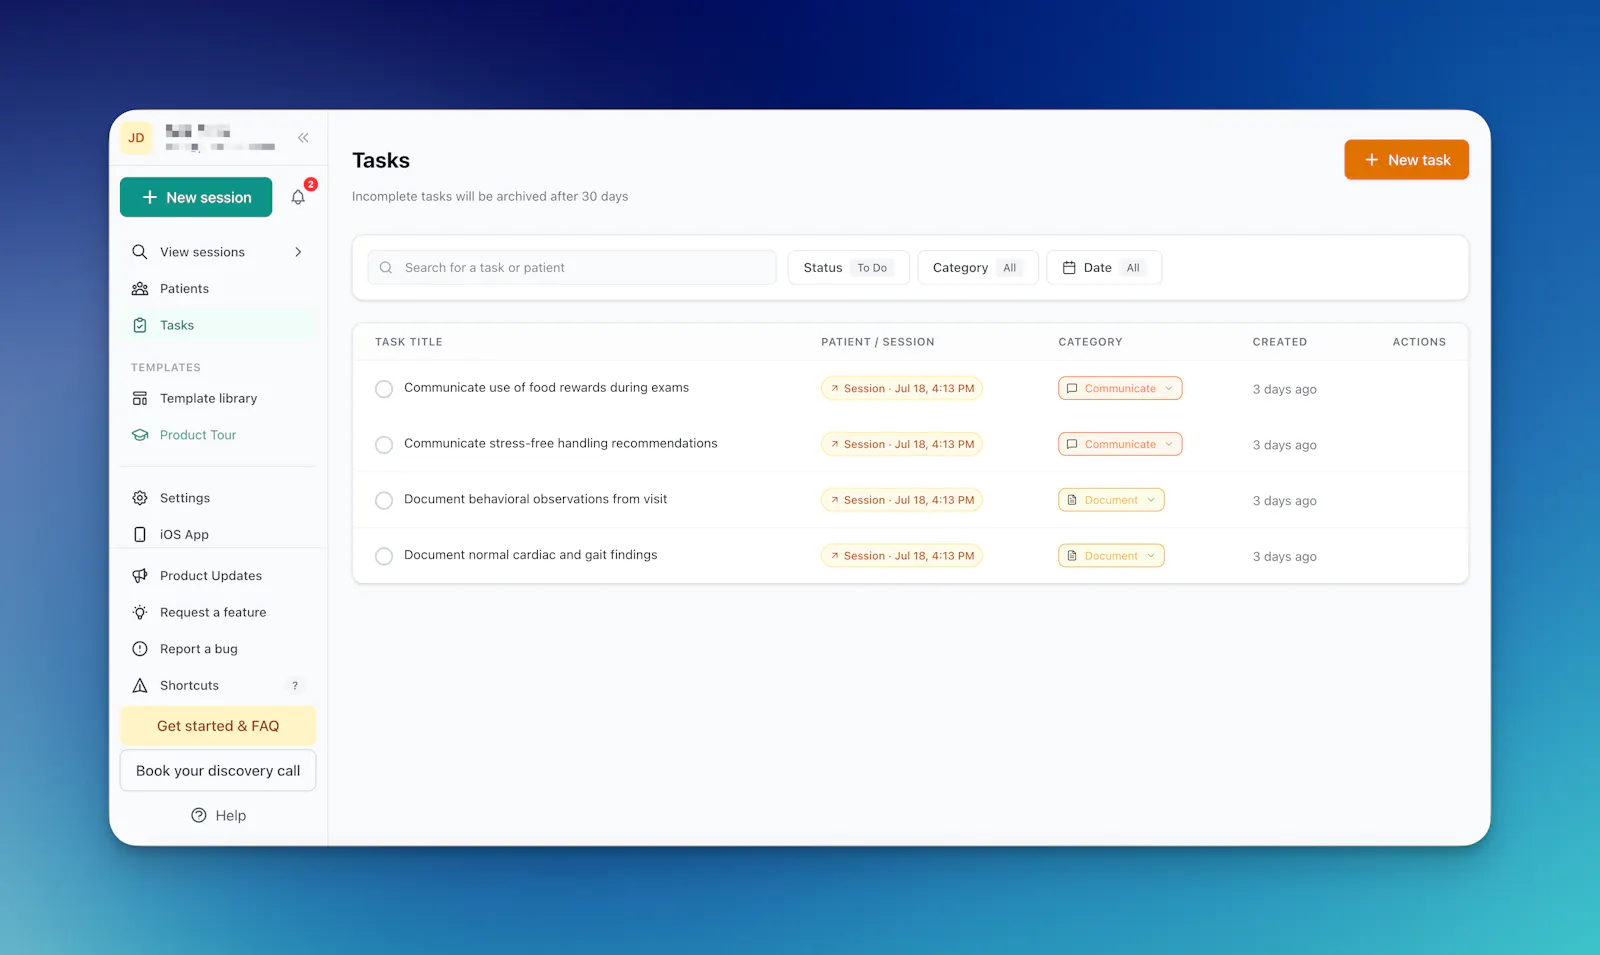Click the Shortcuts triangle icon

point(140,686)
